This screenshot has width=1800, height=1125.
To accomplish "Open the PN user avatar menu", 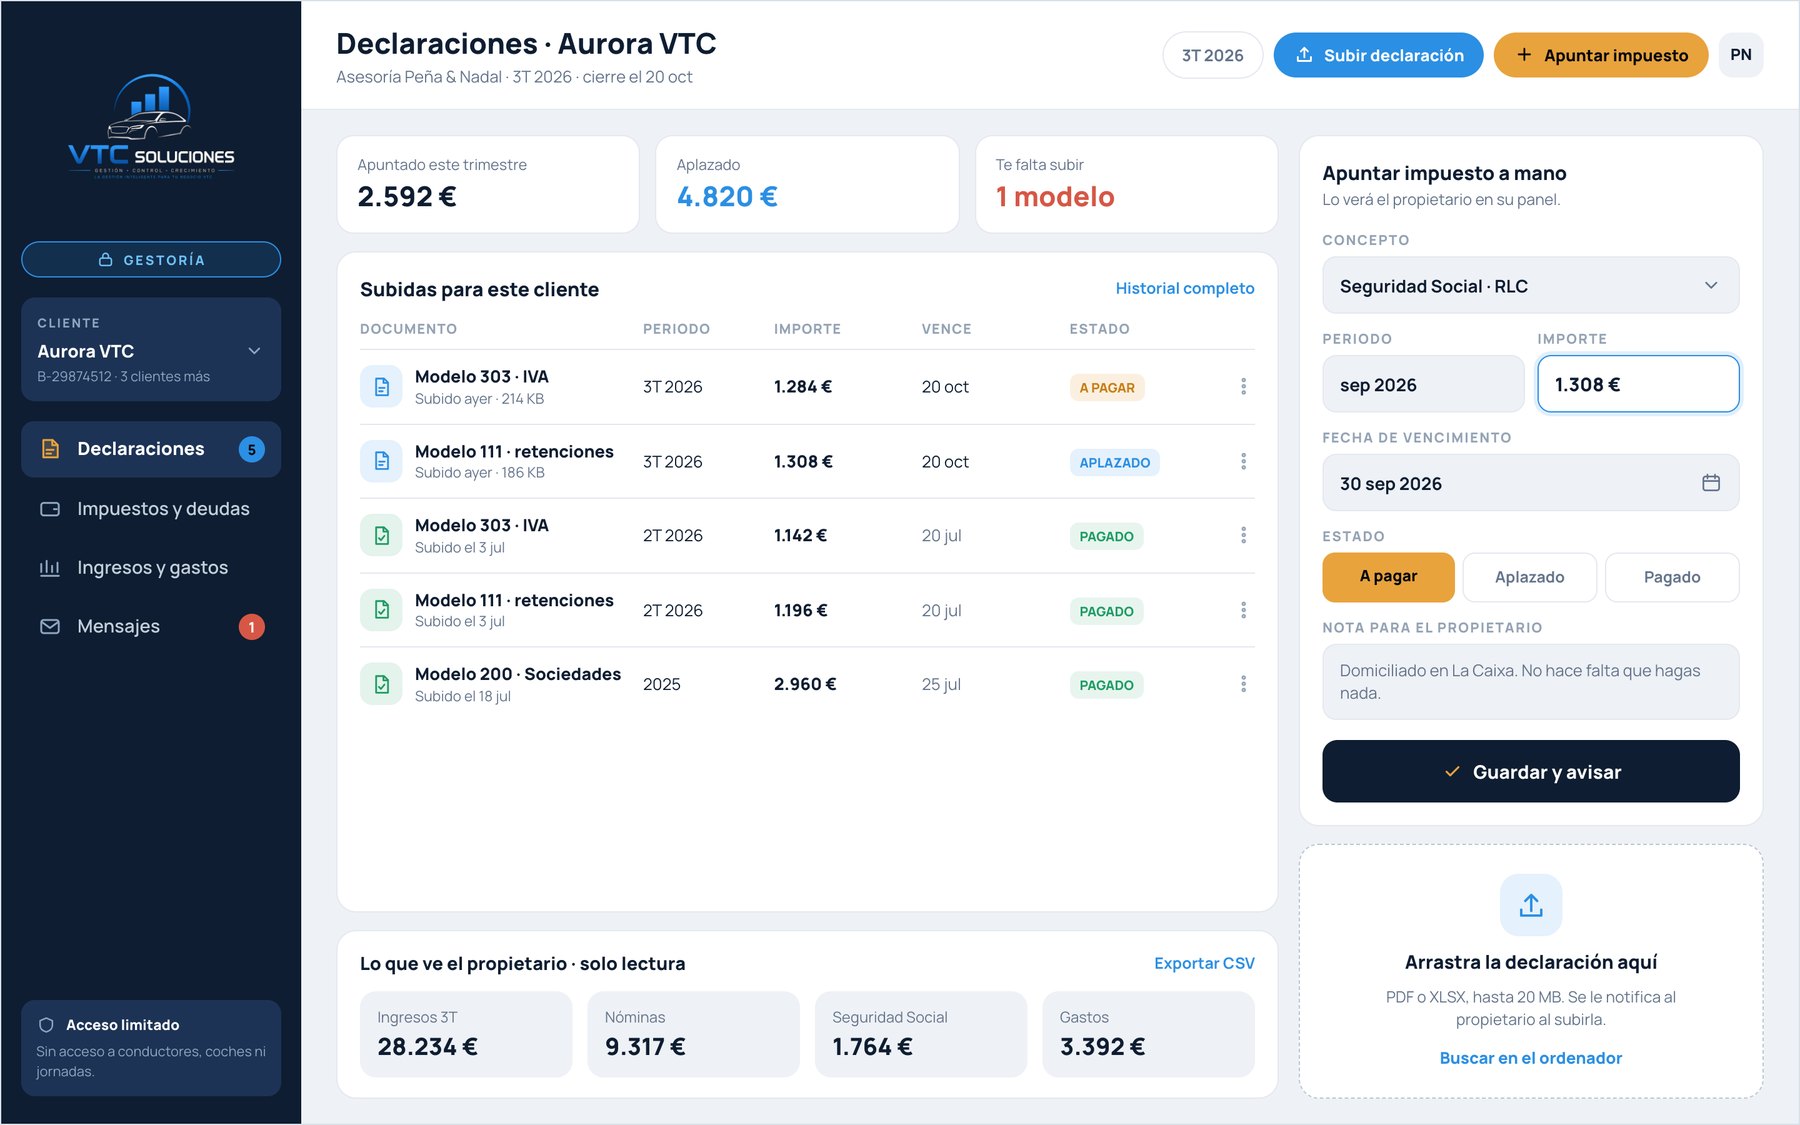I will click(1740, 55).
